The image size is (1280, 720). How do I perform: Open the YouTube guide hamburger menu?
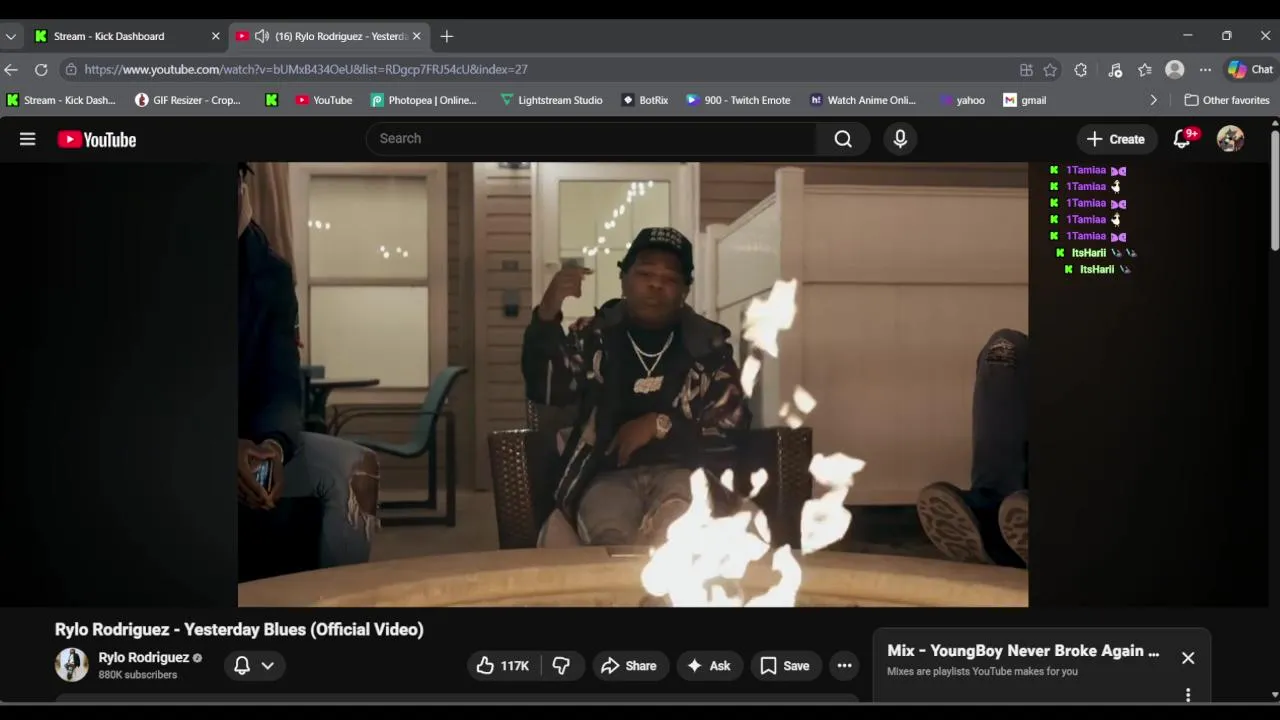point(27,139)
